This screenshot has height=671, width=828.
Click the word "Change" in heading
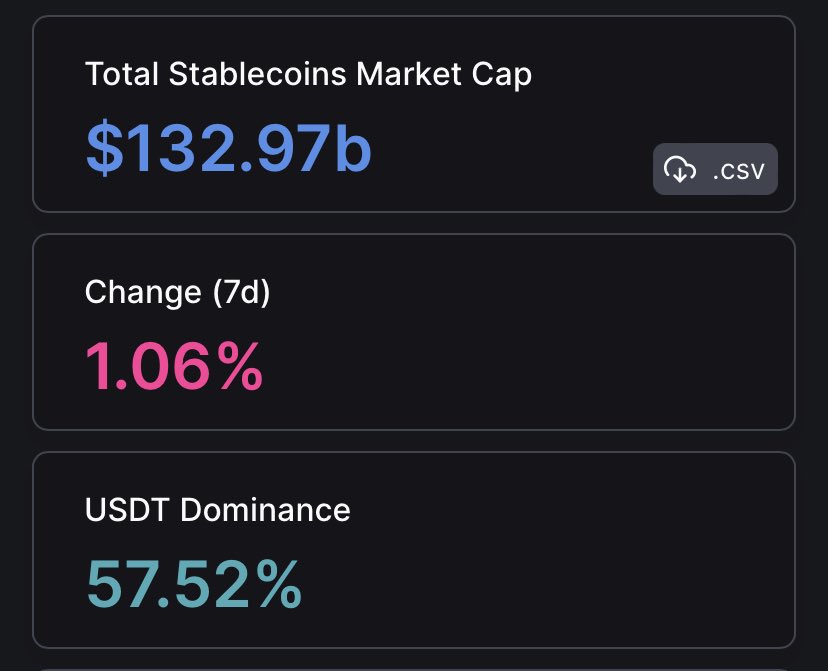tap(143, 292)
